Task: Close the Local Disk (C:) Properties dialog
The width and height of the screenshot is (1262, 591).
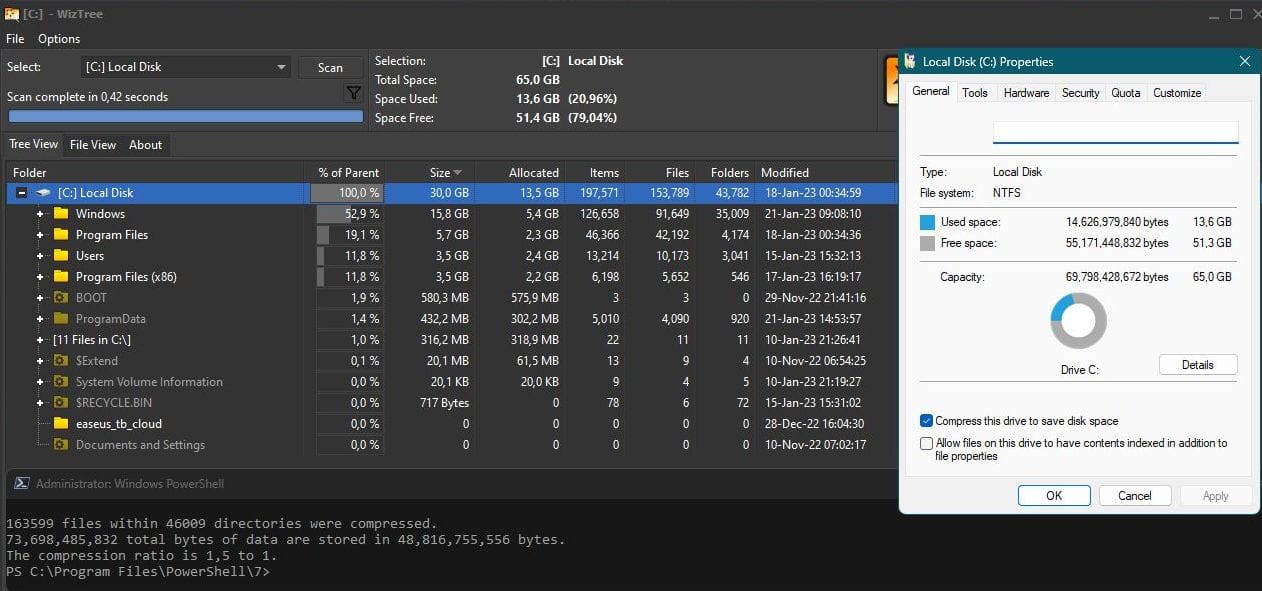Action: click(1245, 61)
